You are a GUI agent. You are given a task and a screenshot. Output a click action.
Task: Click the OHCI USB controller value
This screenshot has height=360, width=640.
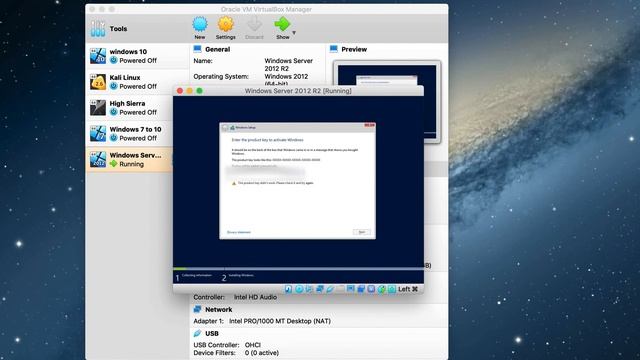tap(253, 345)
